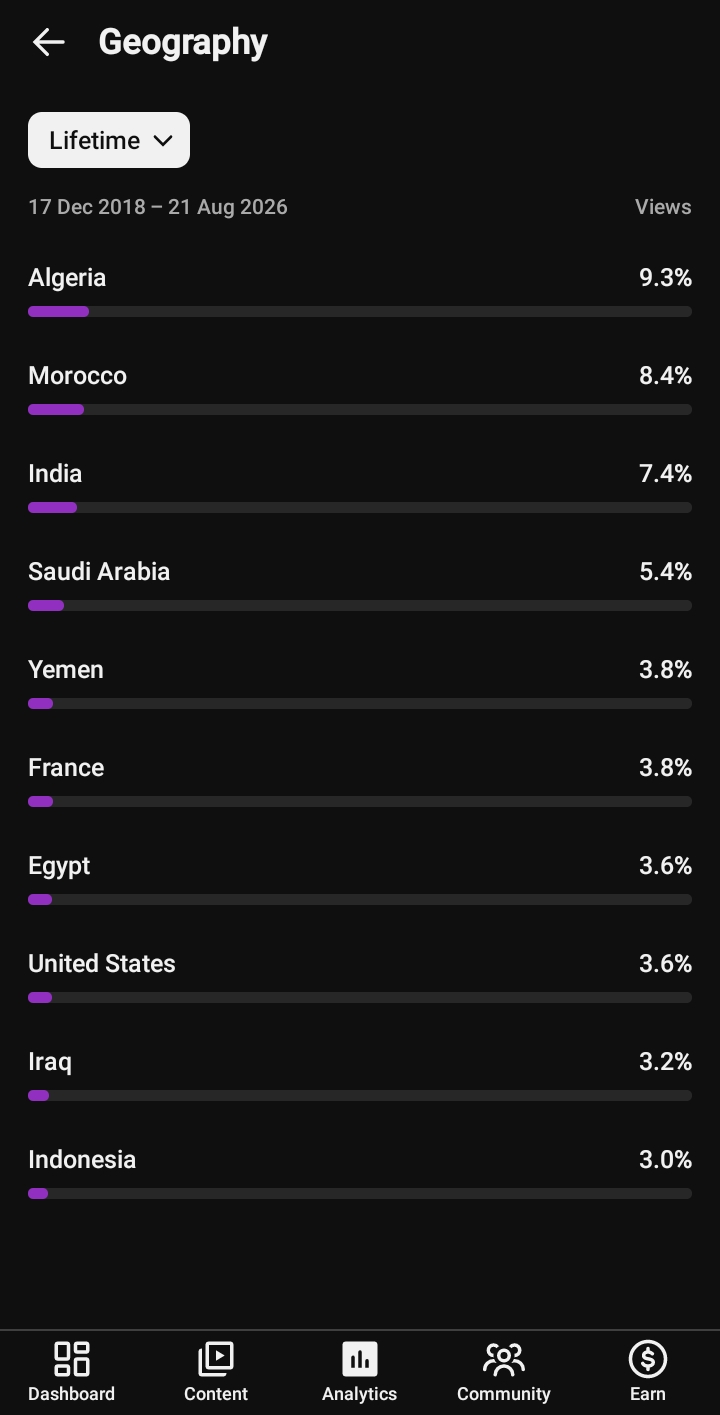This screenshot has width=720, height=1415.
Task: Select the Morocco country label
Action: [x=78, y=376]
